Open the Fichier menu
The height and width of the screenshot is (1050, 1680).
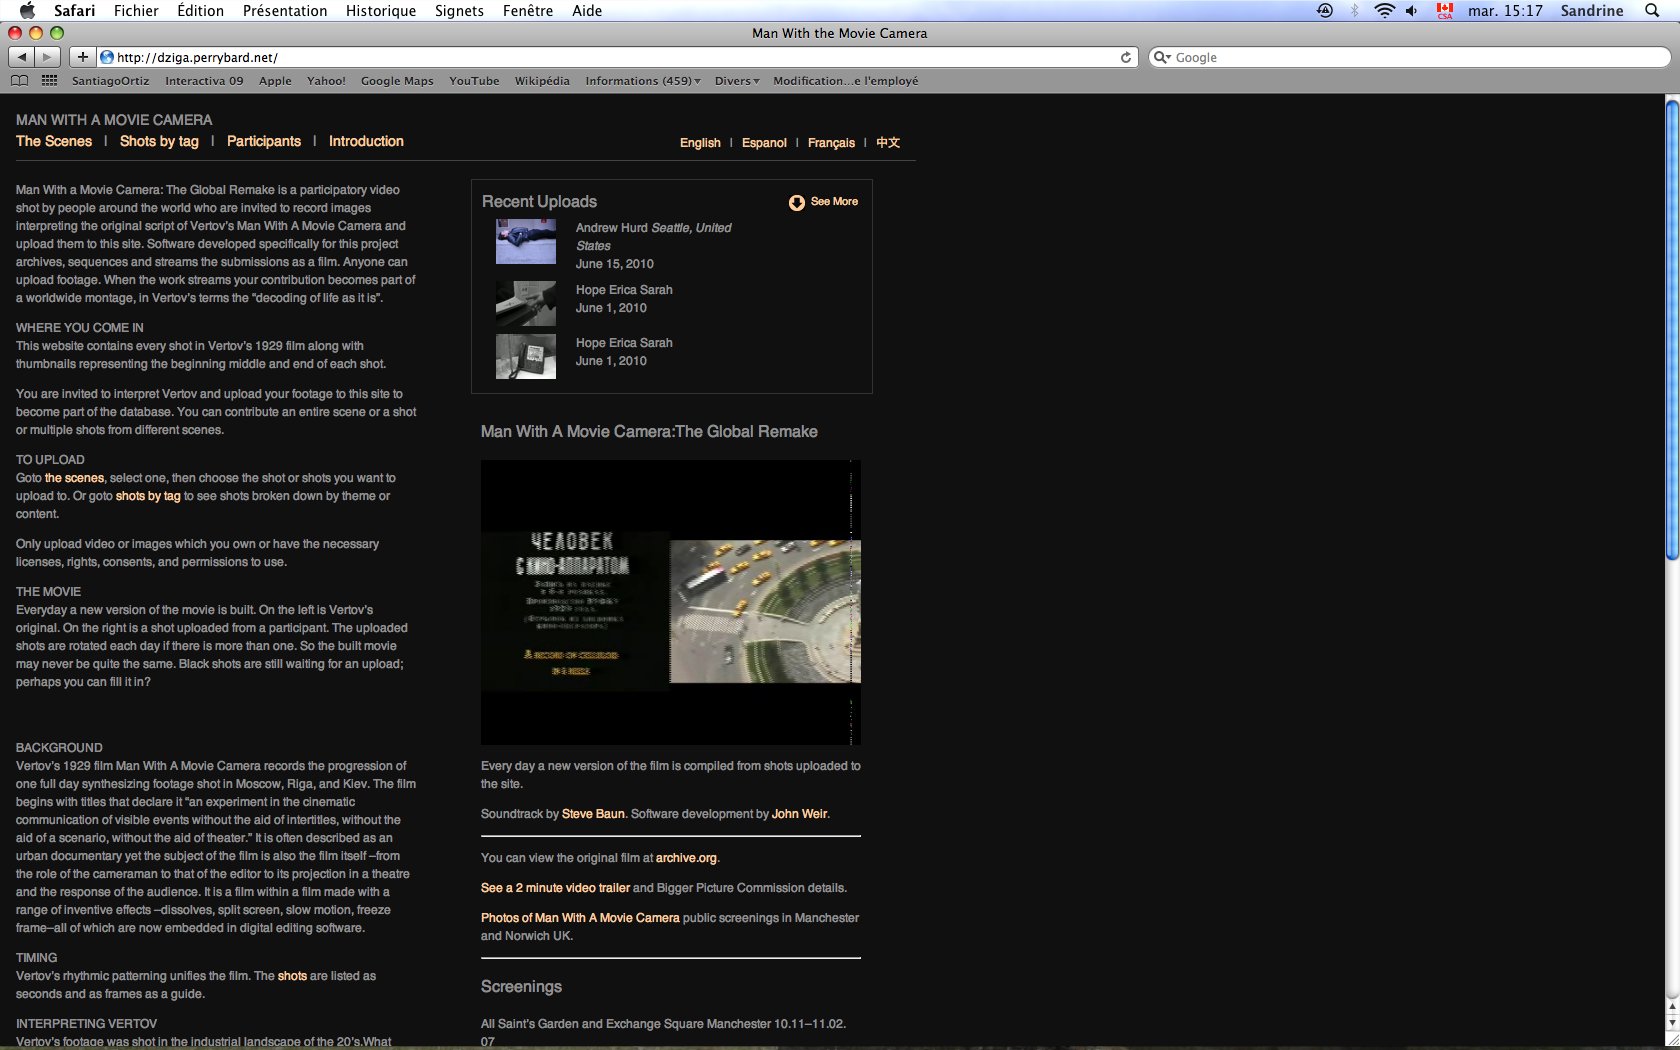coord(136,10)
